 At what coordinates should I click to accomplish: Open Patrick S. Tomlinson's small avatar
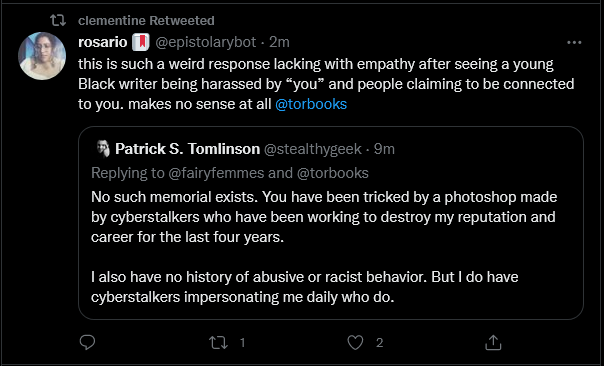coord(103,149)
